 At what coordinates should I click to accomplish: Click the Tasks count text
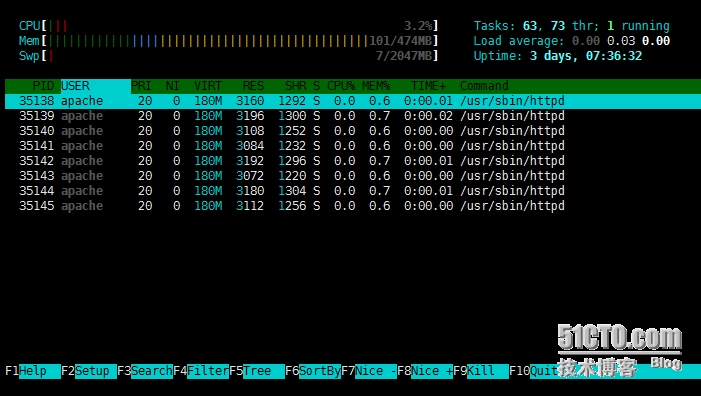tap(572, 26)
